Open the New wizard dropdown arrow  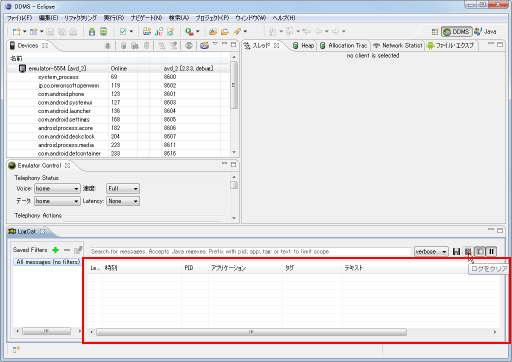[x=25, y=32]
